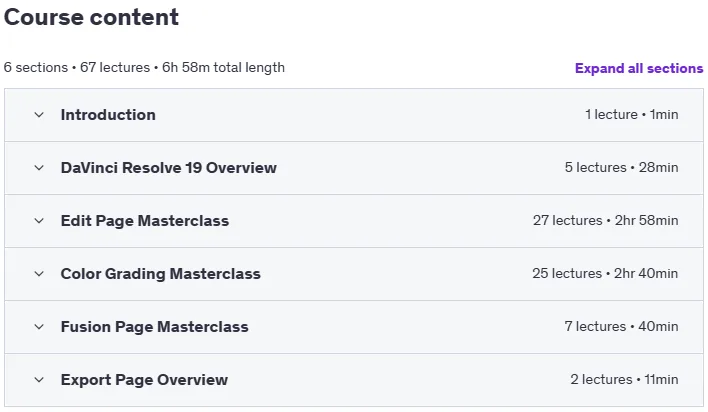Select DaVinci Resolve 19 Overview title
The image size is (708, 412).
[169, 168]
